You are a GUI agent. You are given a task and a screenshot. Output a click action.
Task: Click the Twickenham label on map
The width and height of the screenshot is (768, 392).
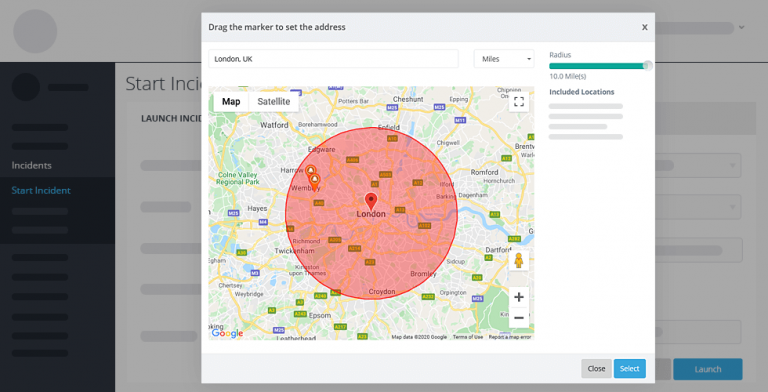[x=294, y=251]
